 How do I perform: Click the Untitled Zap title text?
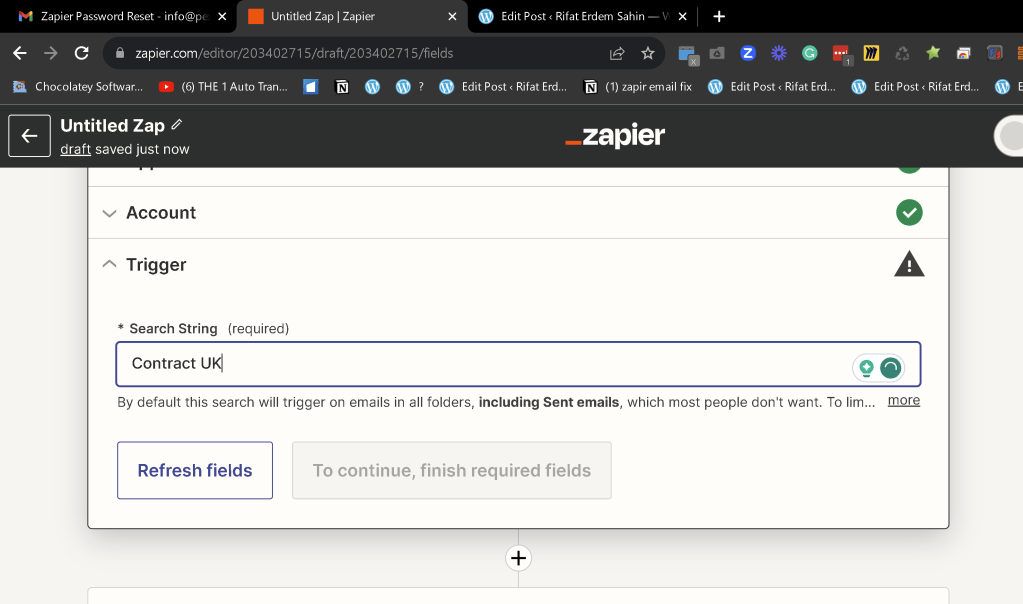pos(112,125)
